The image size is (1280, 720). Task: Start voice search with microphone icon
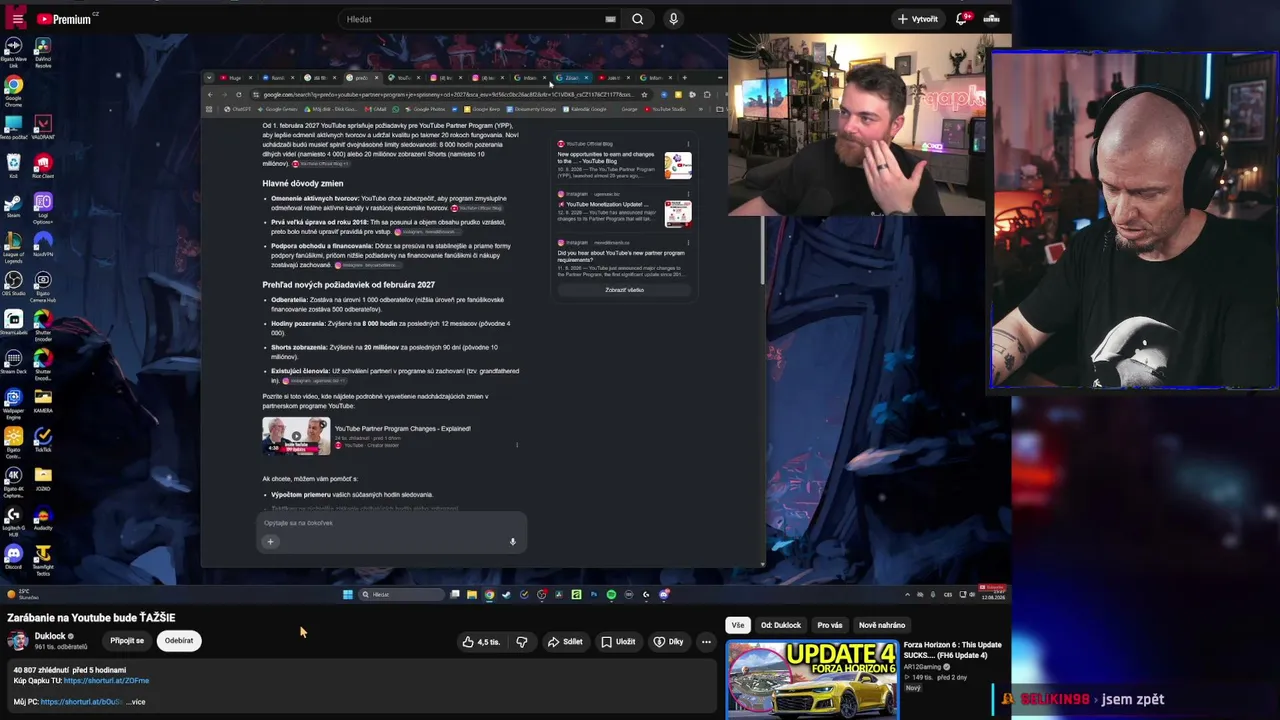coord(673,19)
